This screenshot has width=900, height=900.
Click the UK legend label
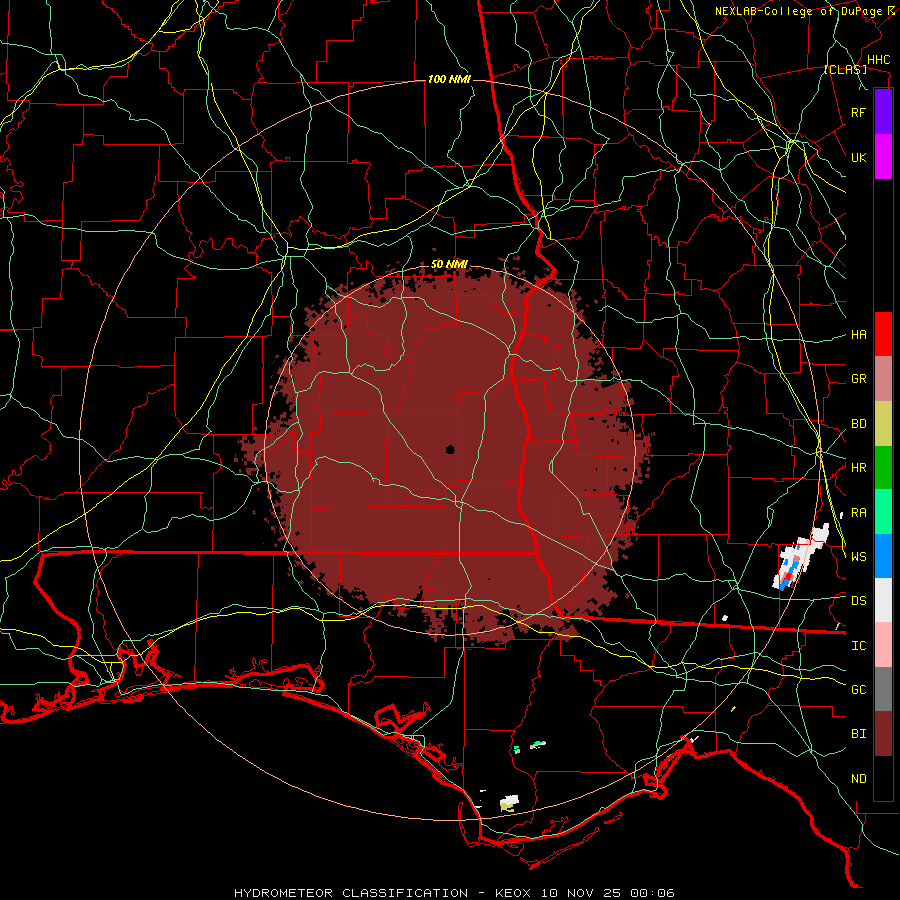(858, 157)
